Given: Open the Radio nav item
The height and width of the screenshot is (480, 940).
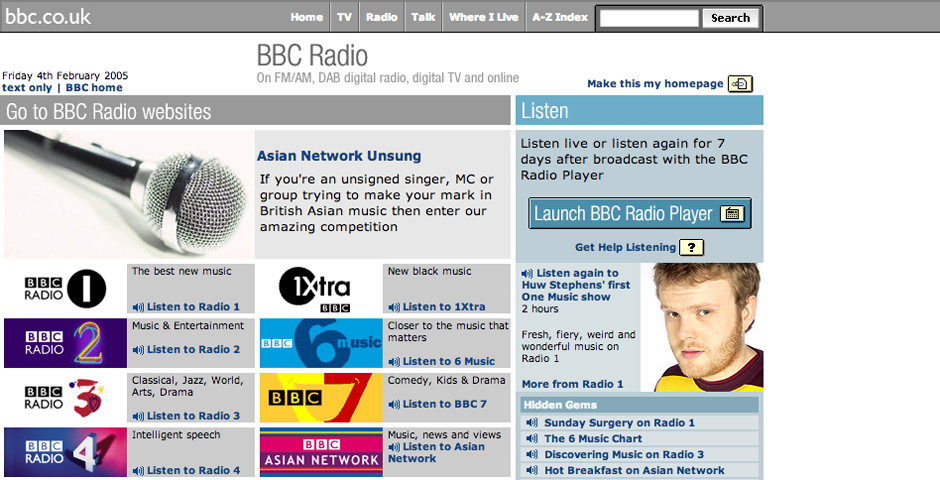Looking at the screenshot, I should tap(382, 17).
